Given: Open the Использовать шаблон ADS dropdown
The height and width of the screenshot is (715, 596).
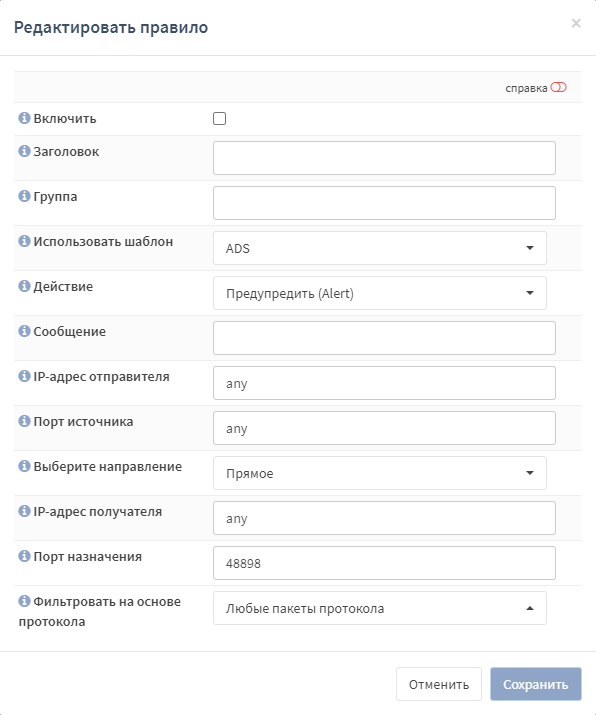Looking at the screenshot, I should coord(379,248).
